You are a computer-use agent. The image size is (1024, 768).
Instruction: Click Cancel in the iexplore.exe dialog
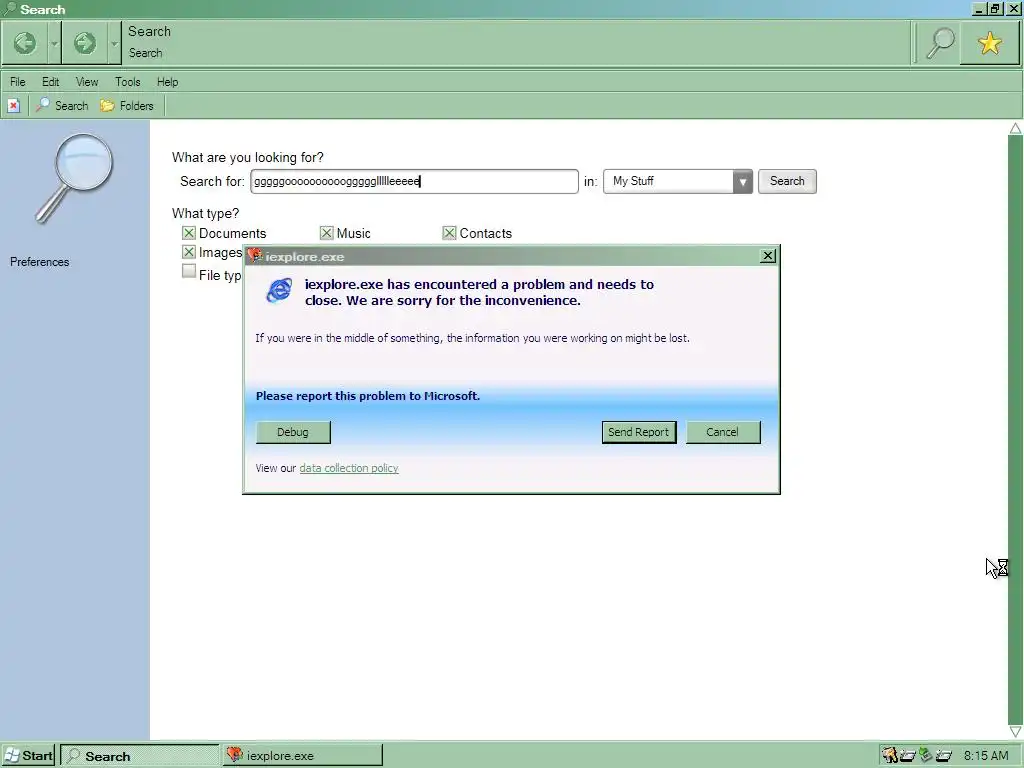[723, 432]
